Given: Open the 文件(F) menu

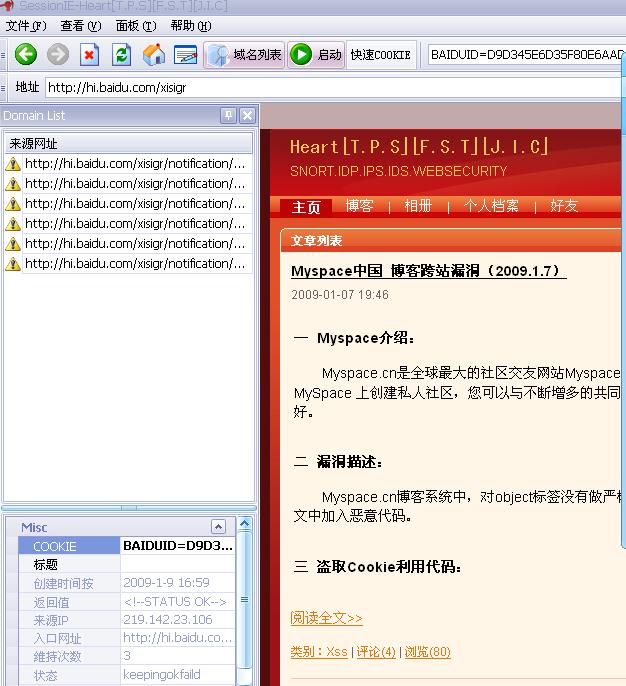Looking at the screenshot, I should point(26,26).
